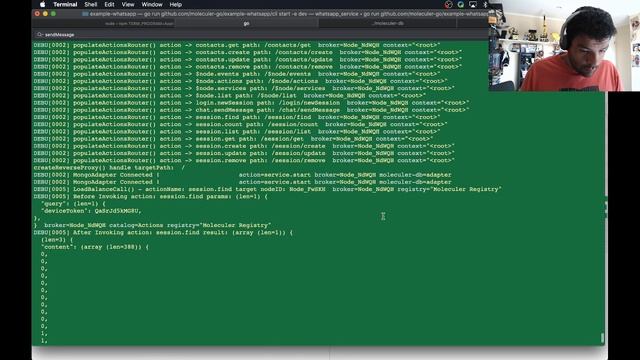The width and height of the screenshot is (640, 360).
Task: Click the catalog=Actions registry="Moleculer Registry" line
Action: pyautogui.click(x=152, y=225)
